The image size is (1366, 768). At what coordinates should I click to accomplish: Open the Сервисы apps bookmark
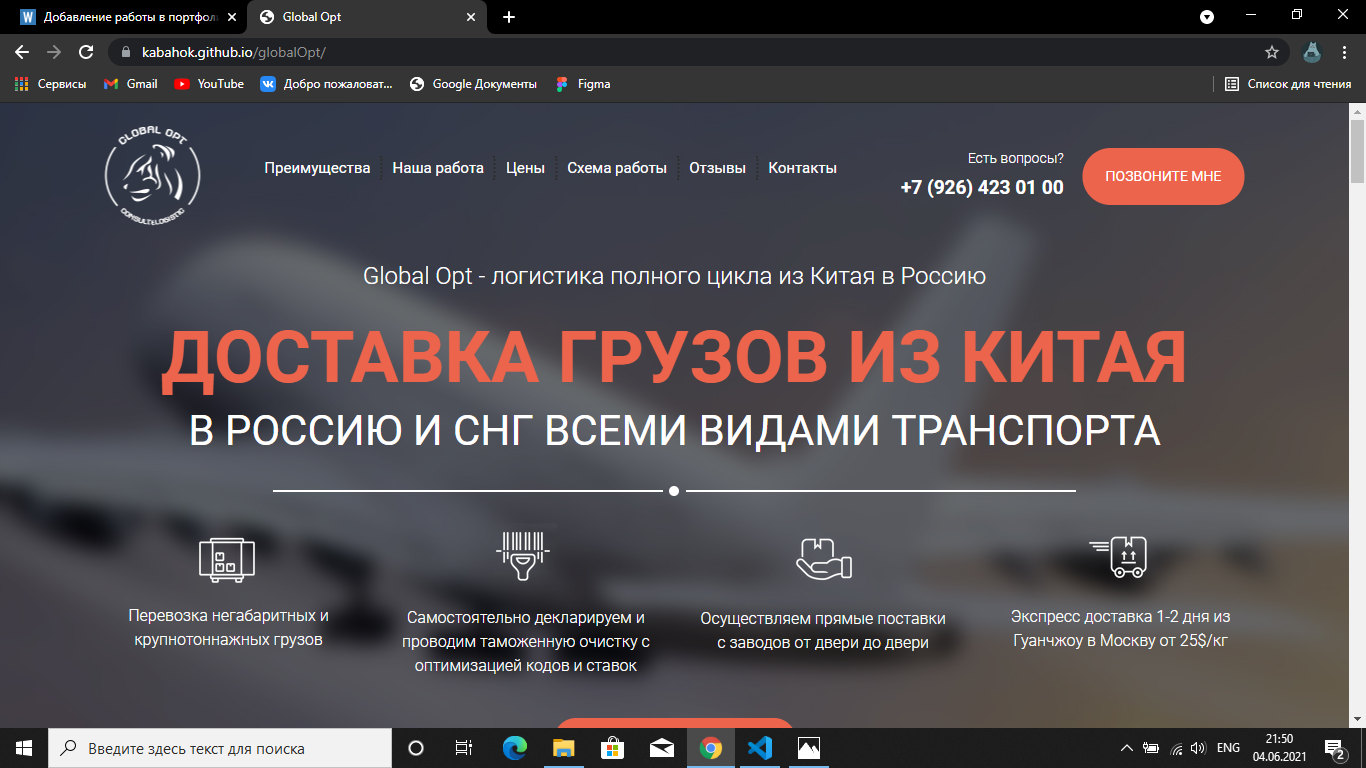(x=50, y=84)
